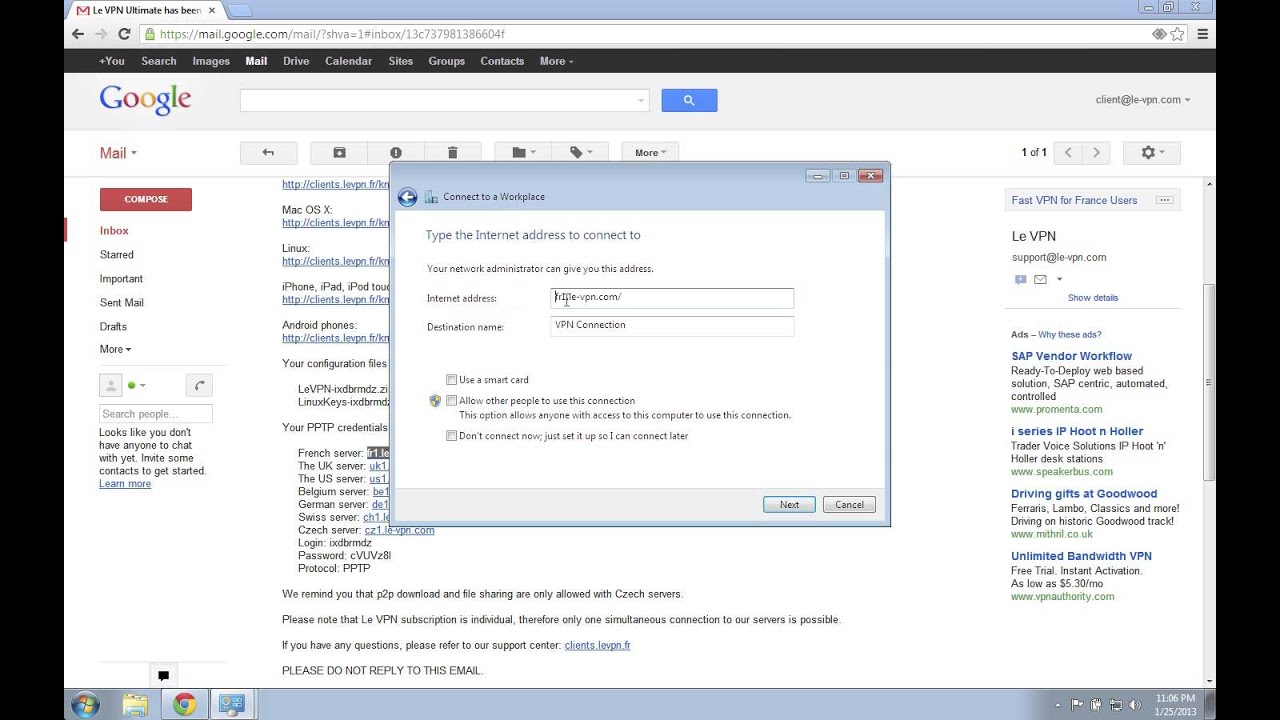The image size is (1280, 720).
Task: Expand More labels in sidebar
Action: click(115, 349)
